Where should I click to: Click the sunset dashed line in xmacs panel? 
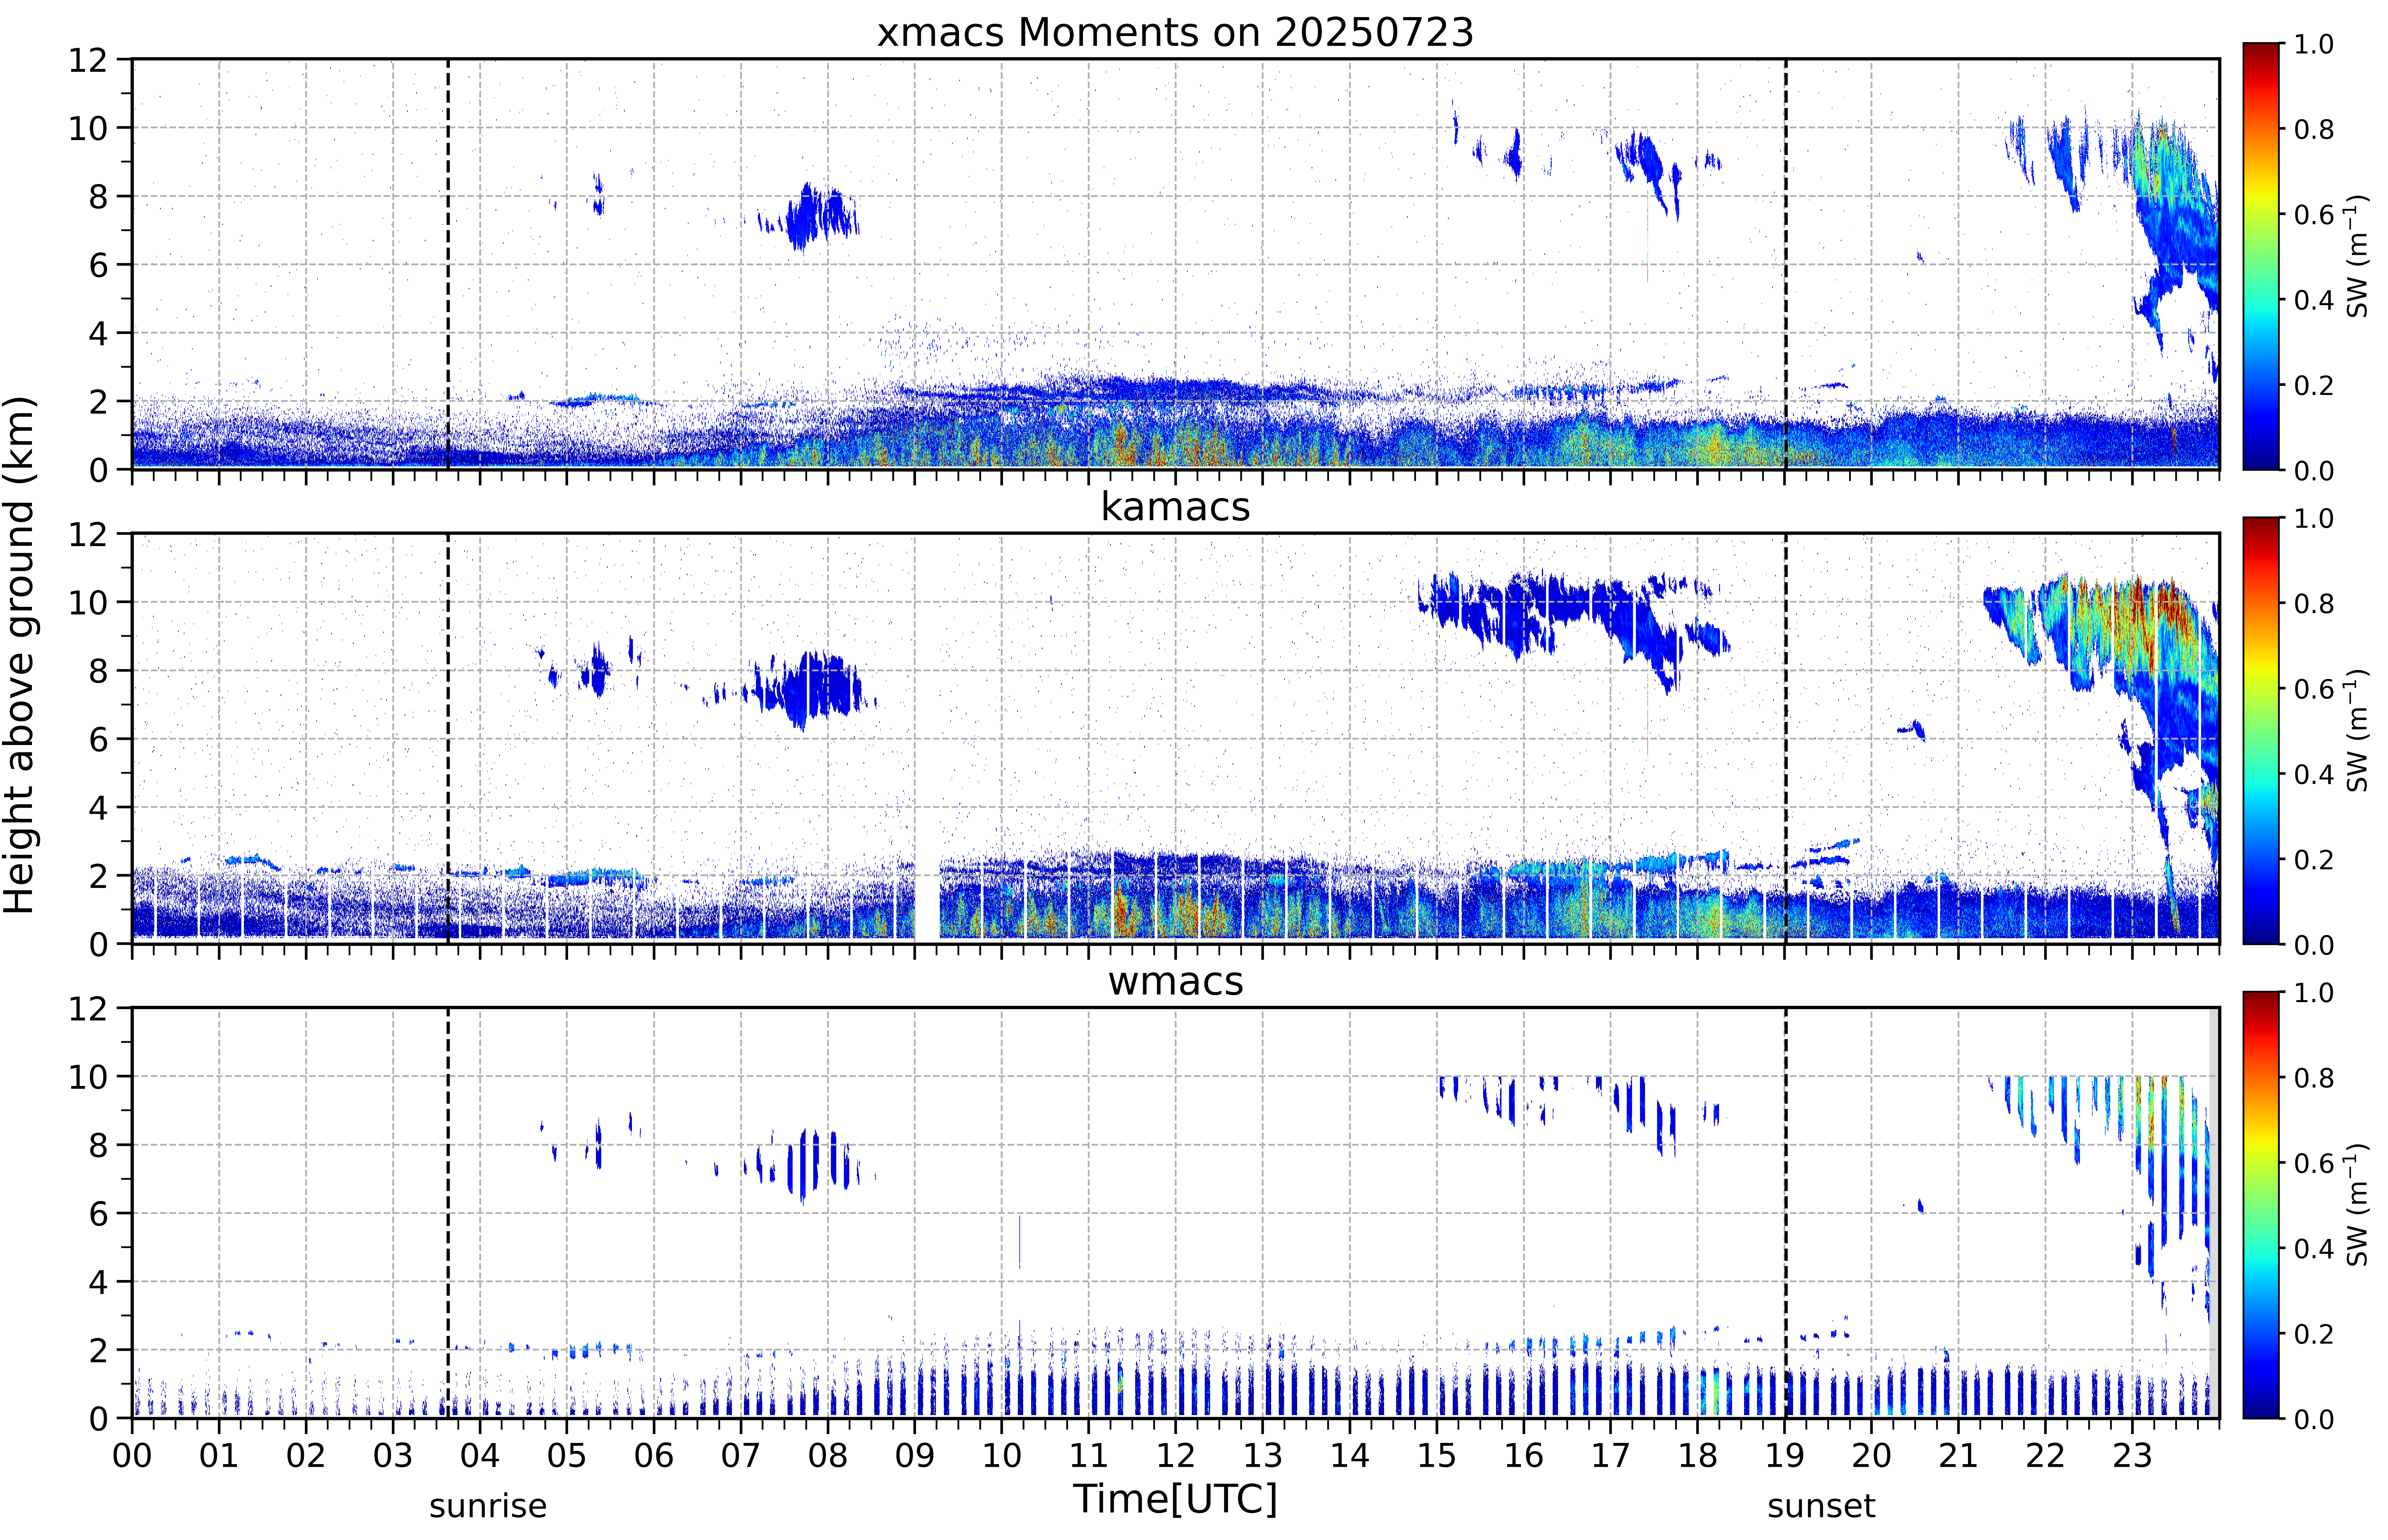pos(1786,264)
